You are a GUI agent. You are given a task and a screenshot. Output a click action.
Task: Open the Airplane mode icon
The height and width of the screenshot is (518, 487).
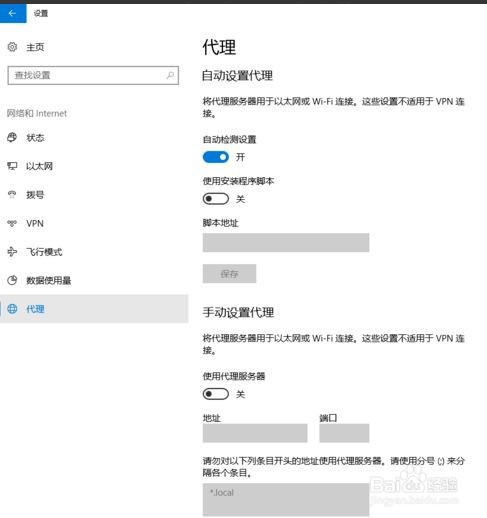[12, 252]
